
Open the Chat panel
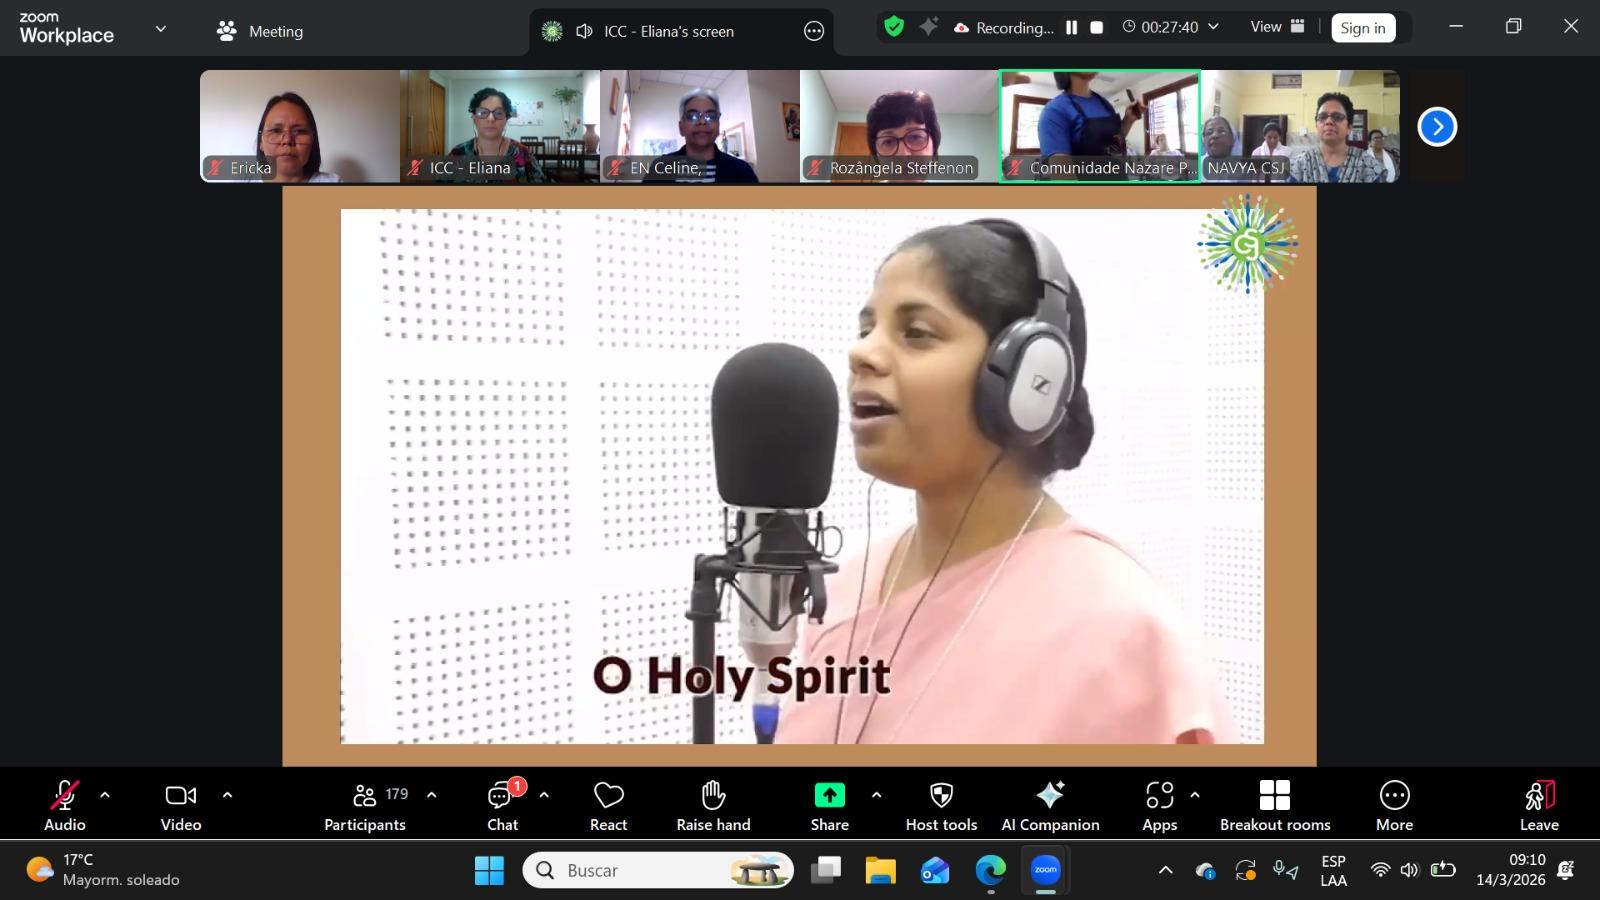502,805
